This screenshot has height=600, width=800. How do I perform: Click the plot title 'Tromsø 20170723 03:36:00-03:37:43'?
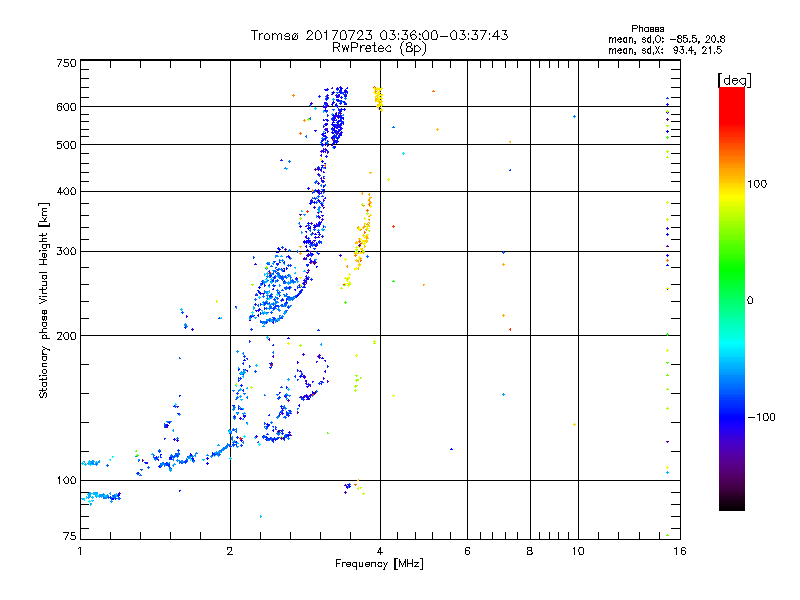coord(379,35)
